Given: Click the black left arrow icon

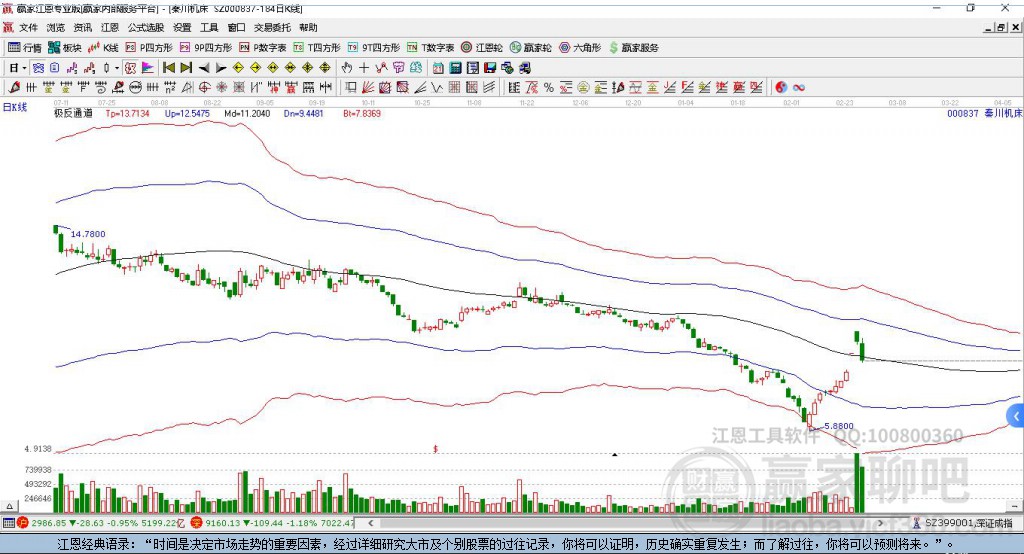Looking at the screenshot, I should 204,68.
